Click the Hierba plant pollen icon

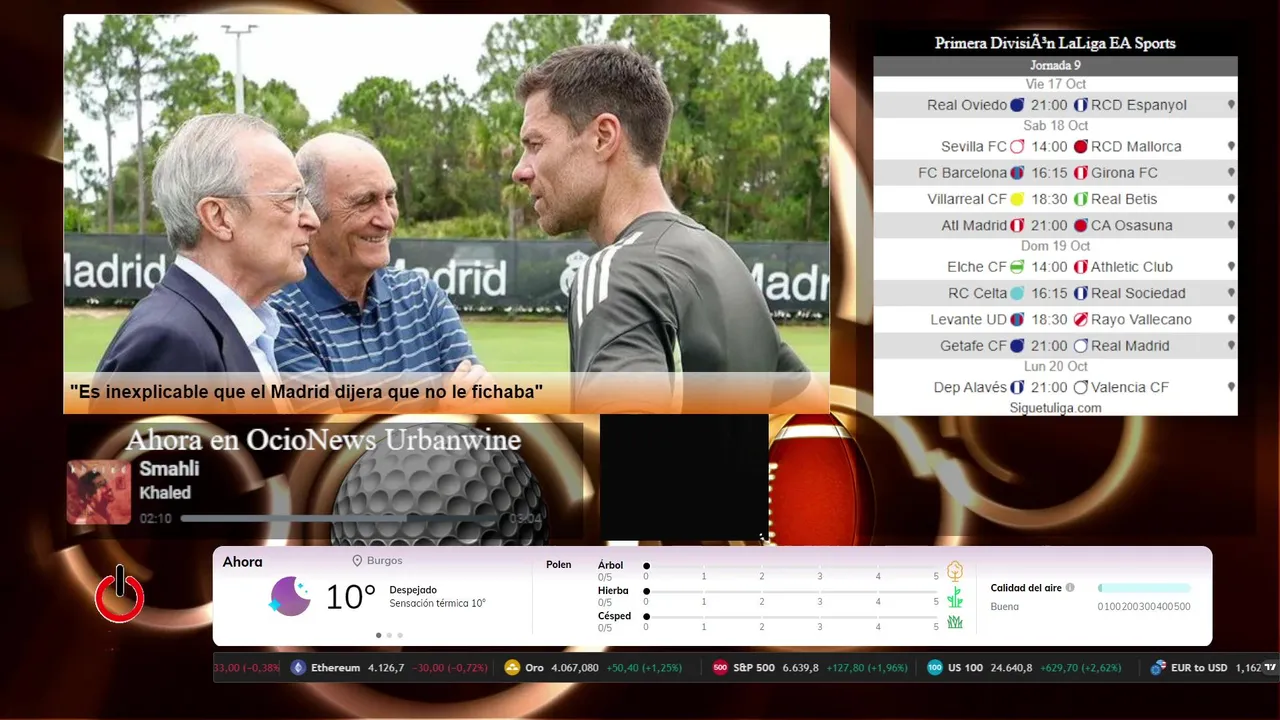click(x=955, y=597)
